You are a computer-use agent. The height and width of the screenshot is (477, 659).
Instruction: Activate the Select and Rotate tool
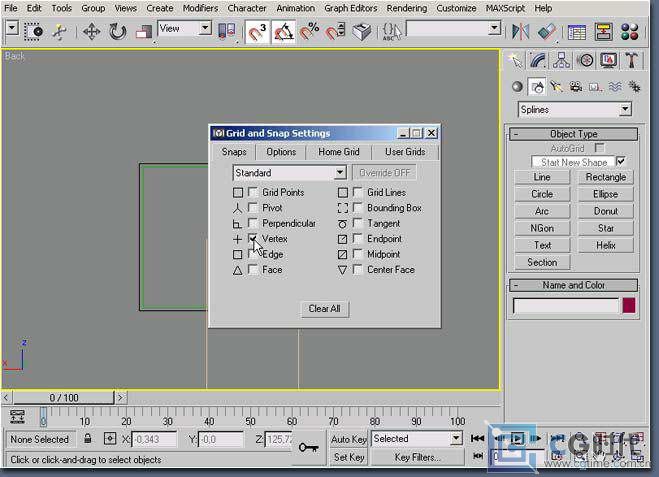coord(117,32)
